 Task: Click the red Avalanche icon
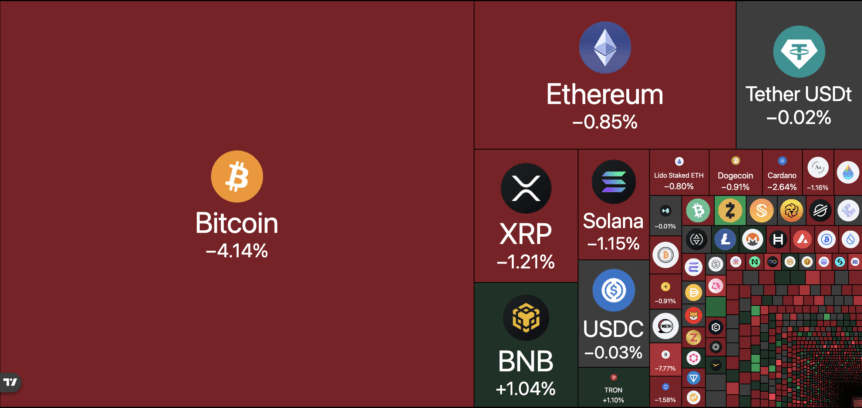[x=801, y=239]
